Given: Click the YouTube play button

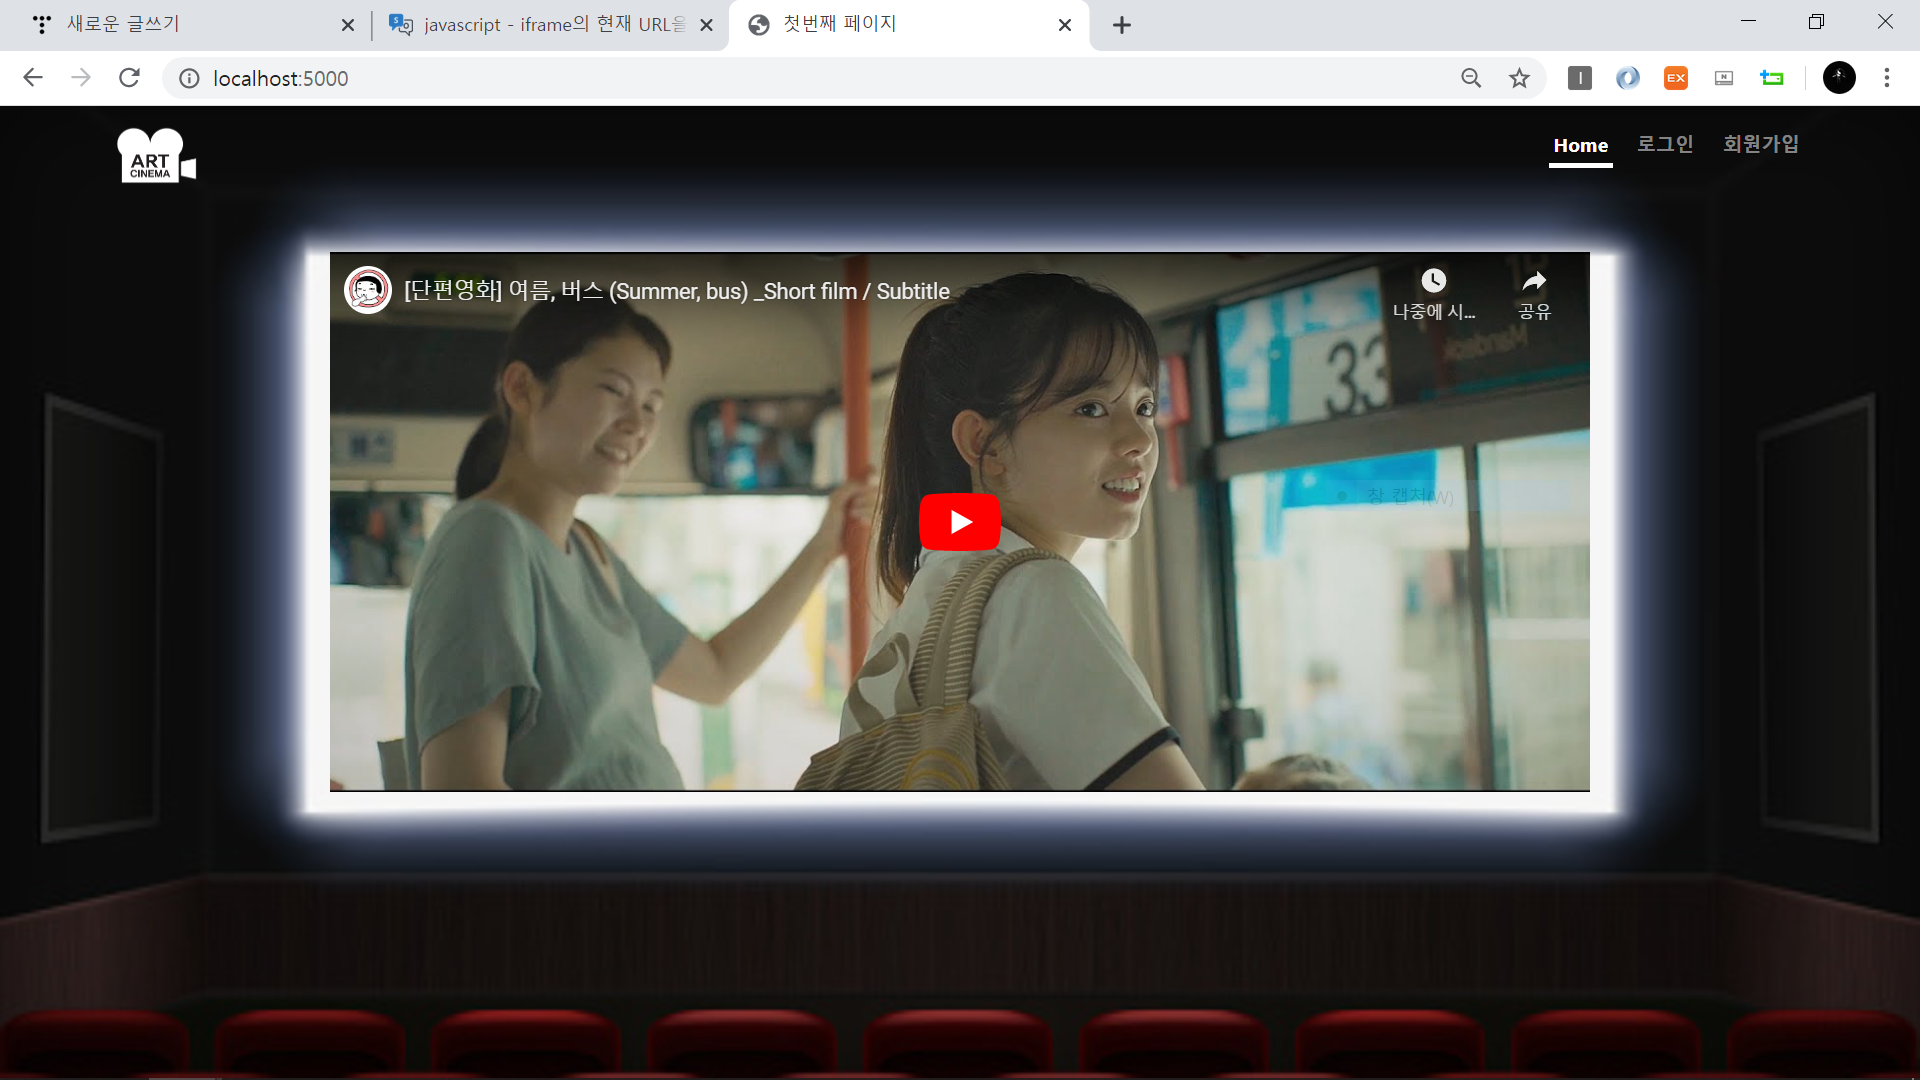Looking at the screenshot, I should click(x=959, y=522).
